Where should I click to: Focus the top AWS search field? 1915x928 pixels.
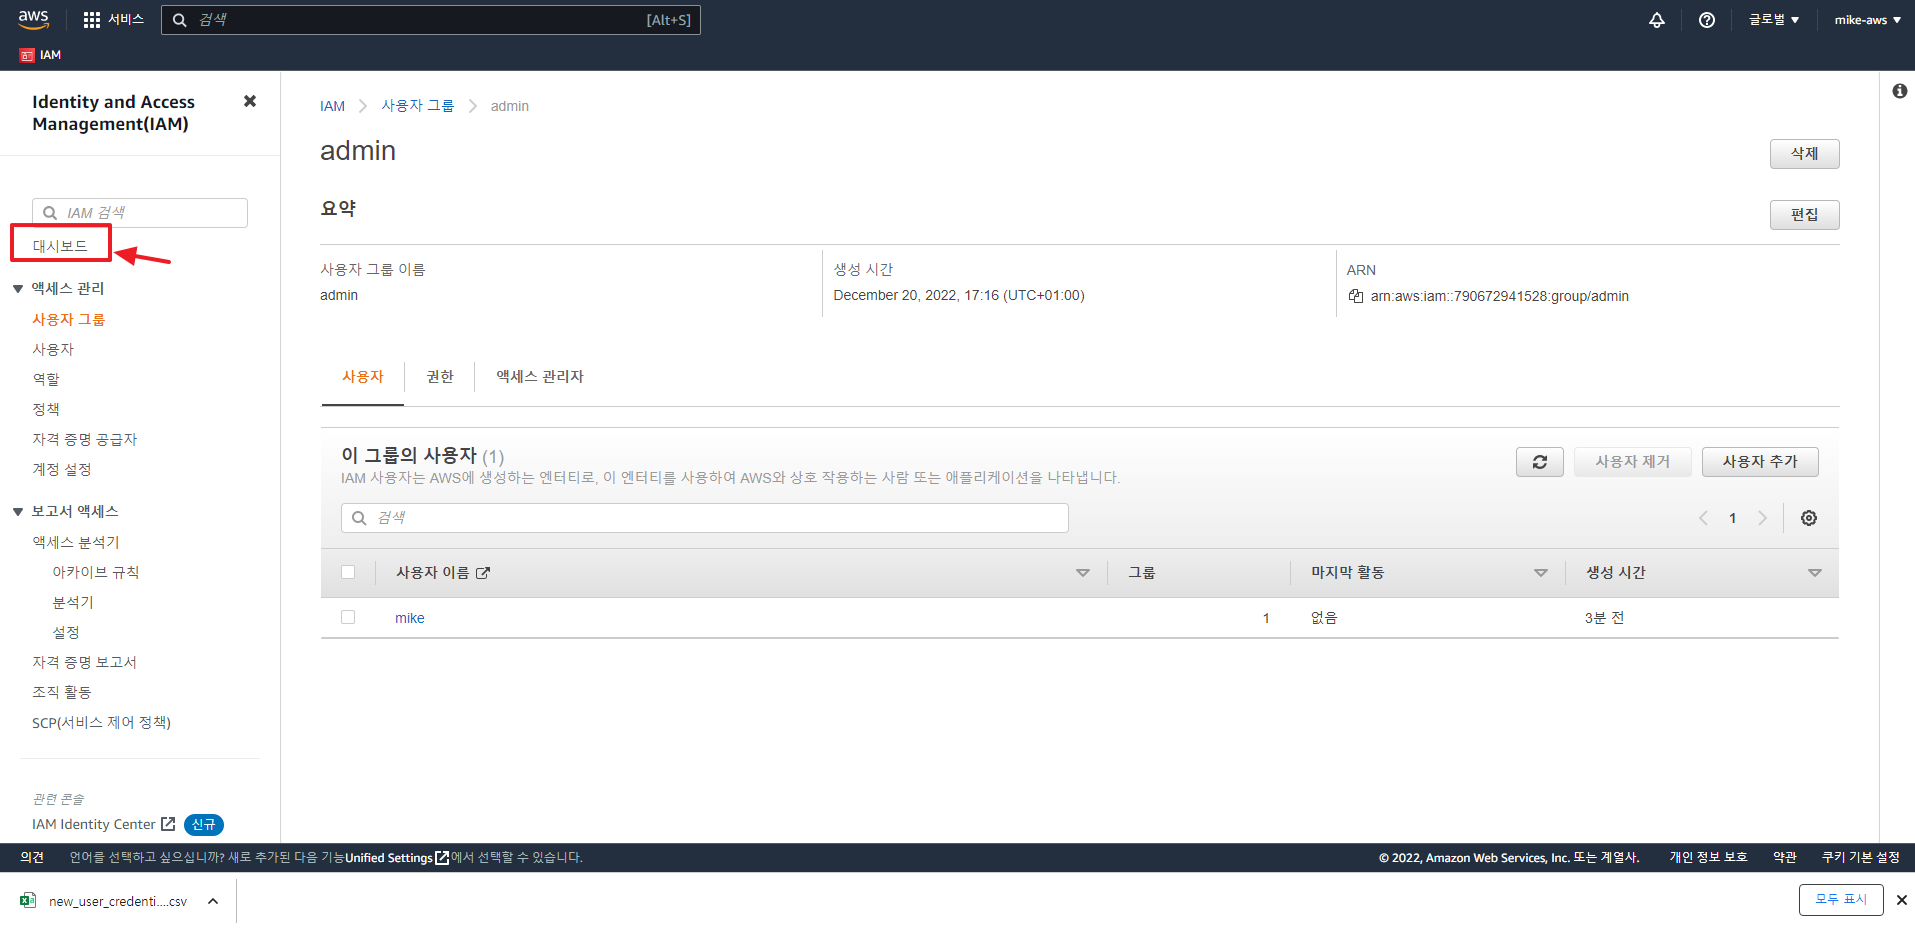[x=430, y=20]
